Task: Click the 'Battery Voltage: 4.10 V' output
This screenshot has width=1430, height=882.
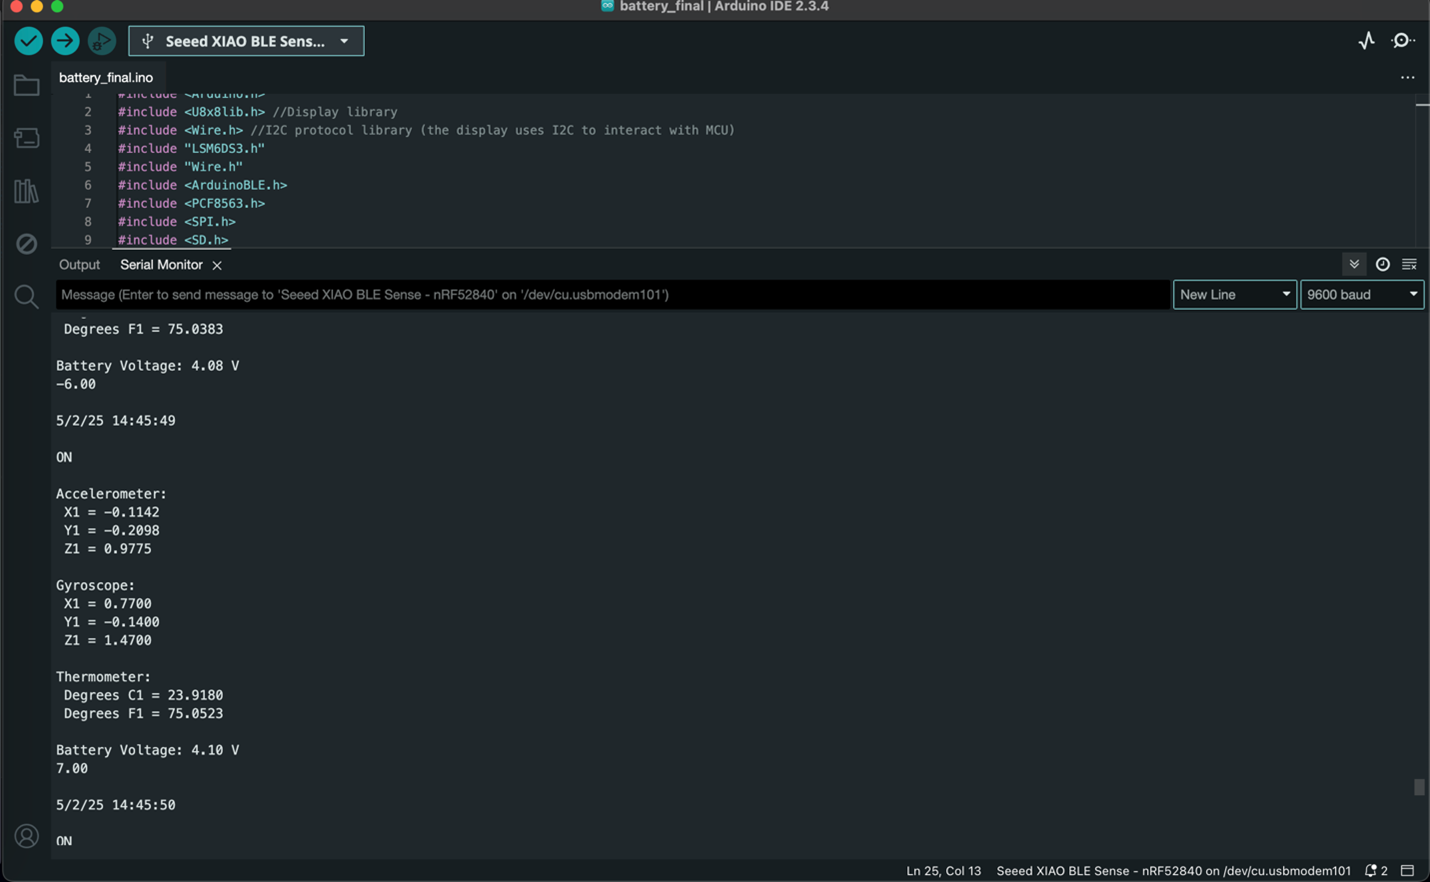Action: [147, 750]
